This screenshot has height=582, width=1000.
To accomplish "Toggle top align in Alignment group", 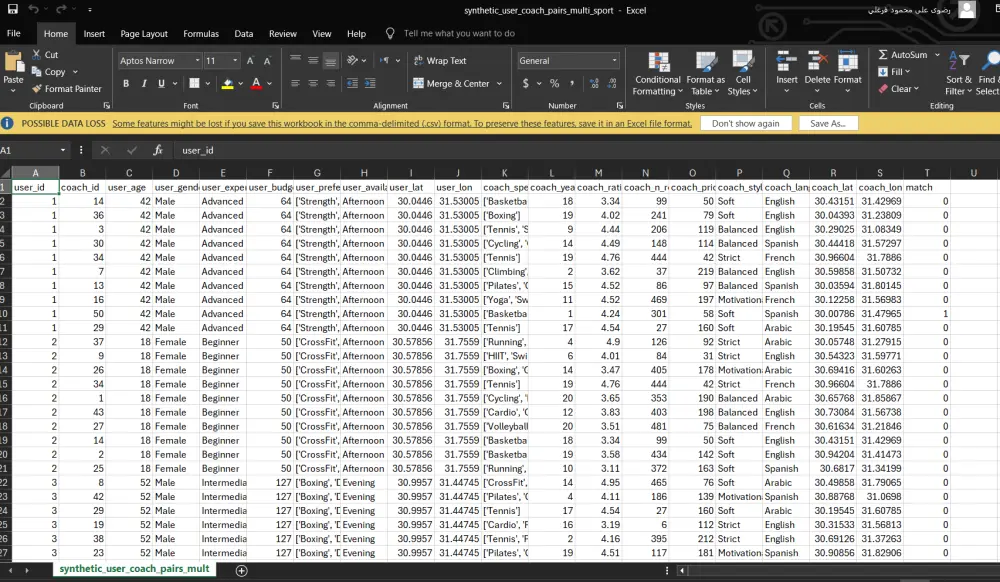I will 295,60.
